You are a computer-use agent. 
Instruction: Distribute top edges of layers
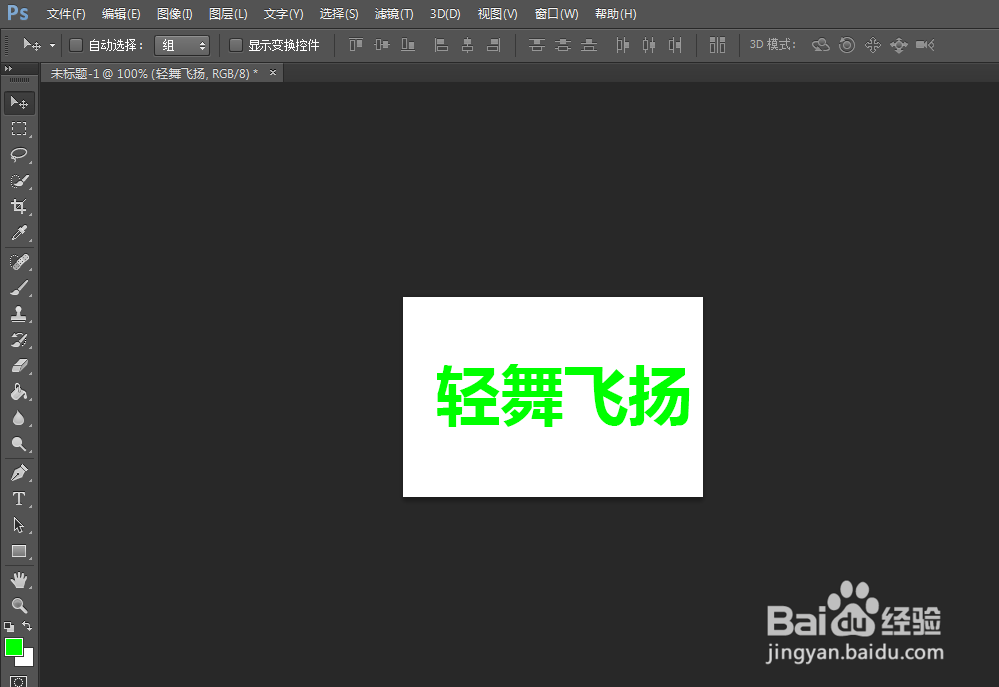pos(536,45)
